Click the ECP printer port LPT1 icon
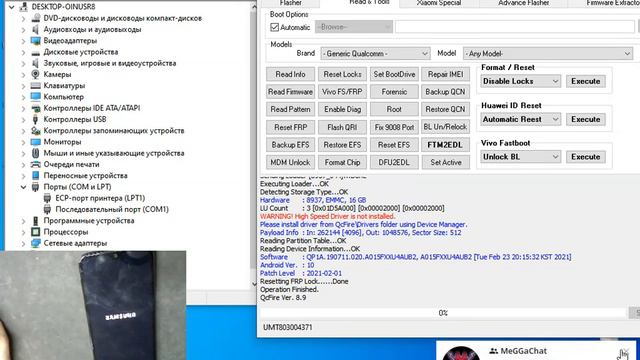This screenshot has height=360, width=640. pos(47,198)
